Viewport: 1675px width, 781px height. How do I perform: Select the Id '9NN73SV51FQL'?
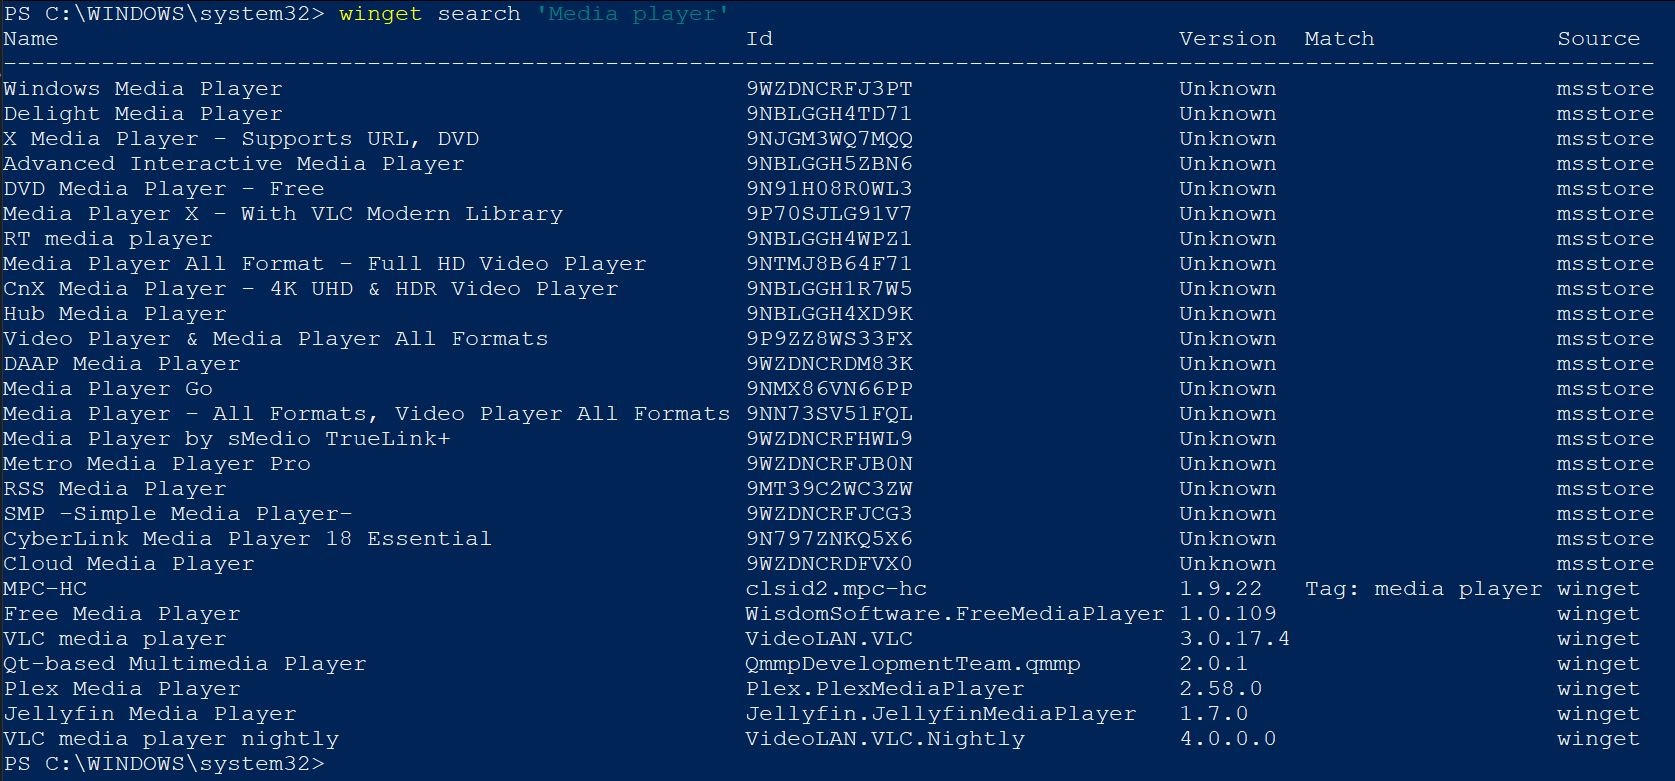tap(829, 414)
